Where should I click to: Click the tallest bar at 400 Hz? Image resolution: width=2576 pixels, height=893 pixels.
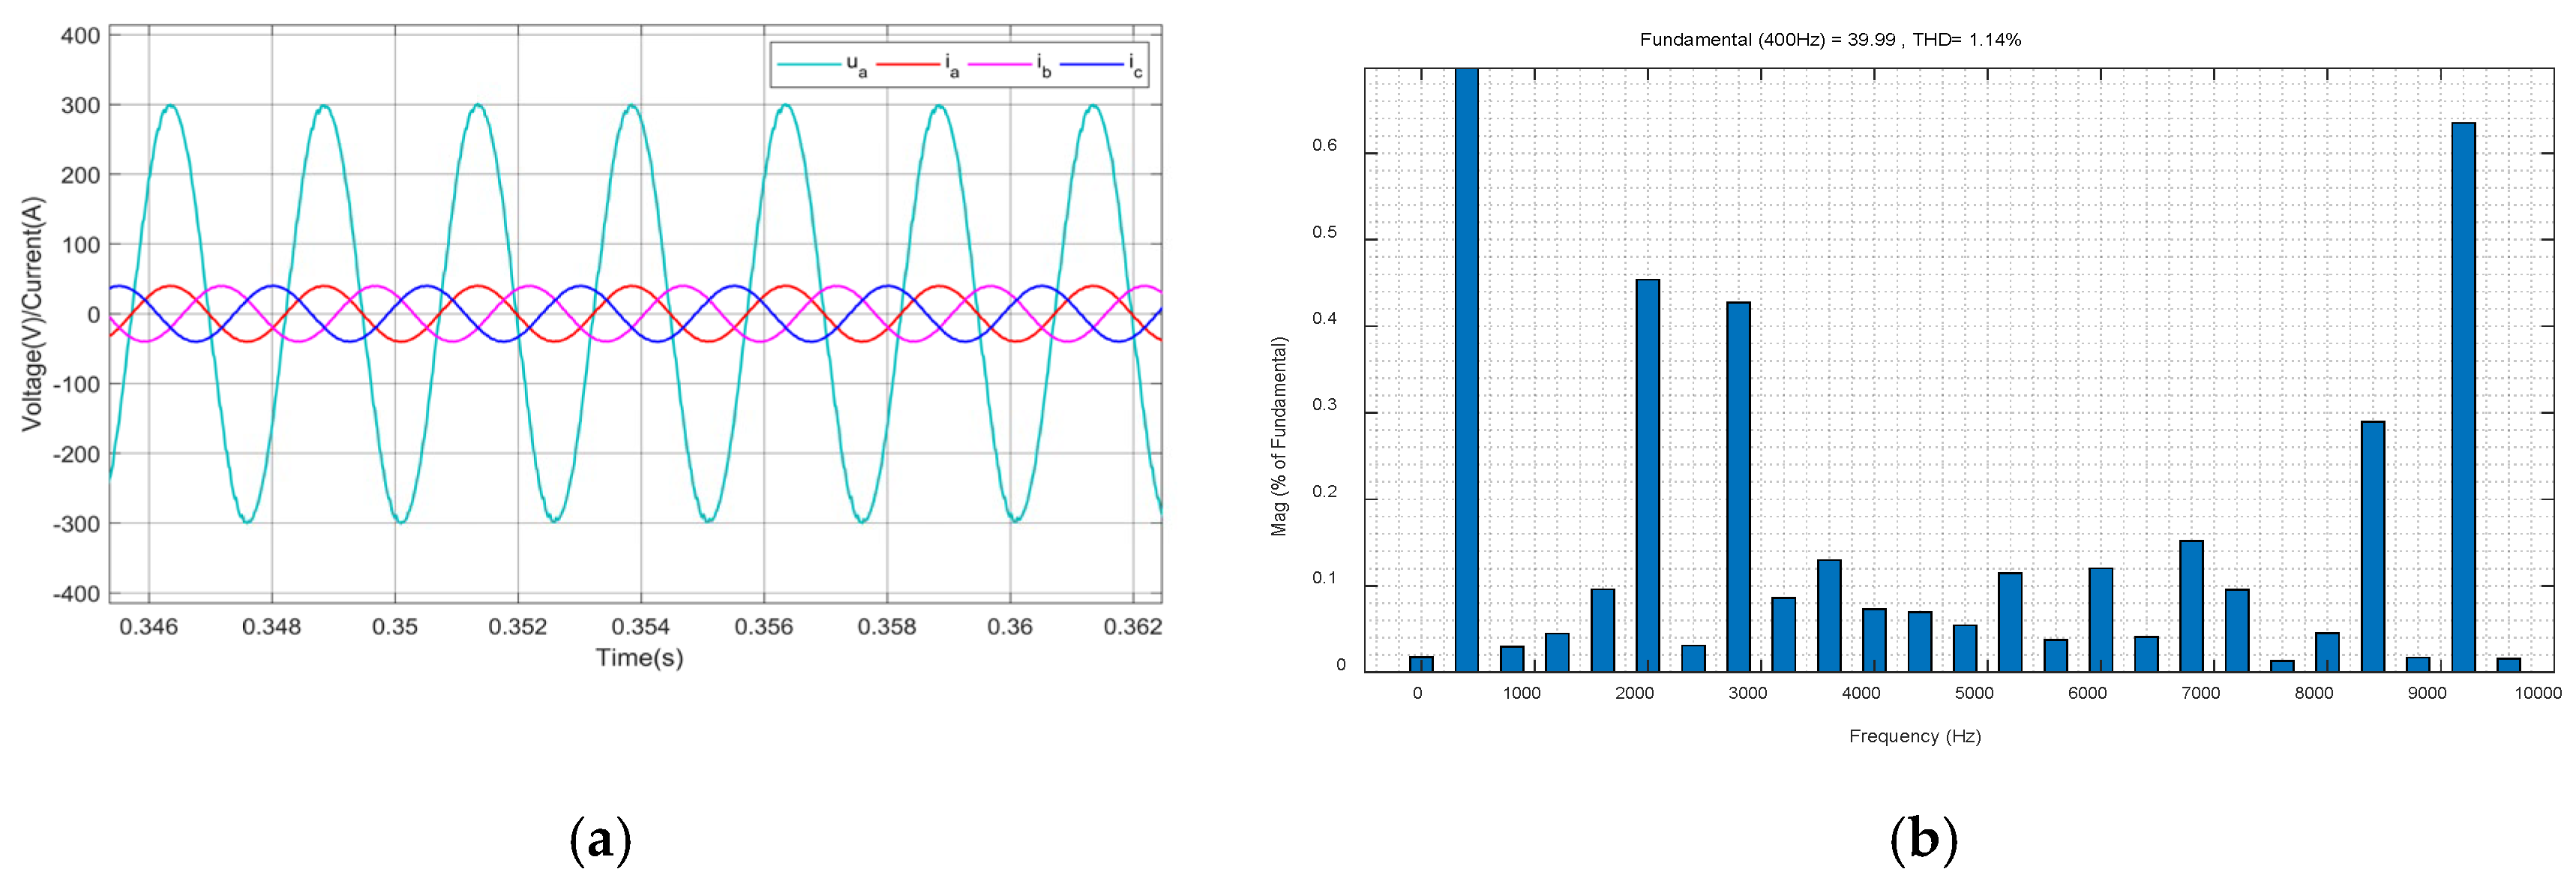(x=1467, y=370)
